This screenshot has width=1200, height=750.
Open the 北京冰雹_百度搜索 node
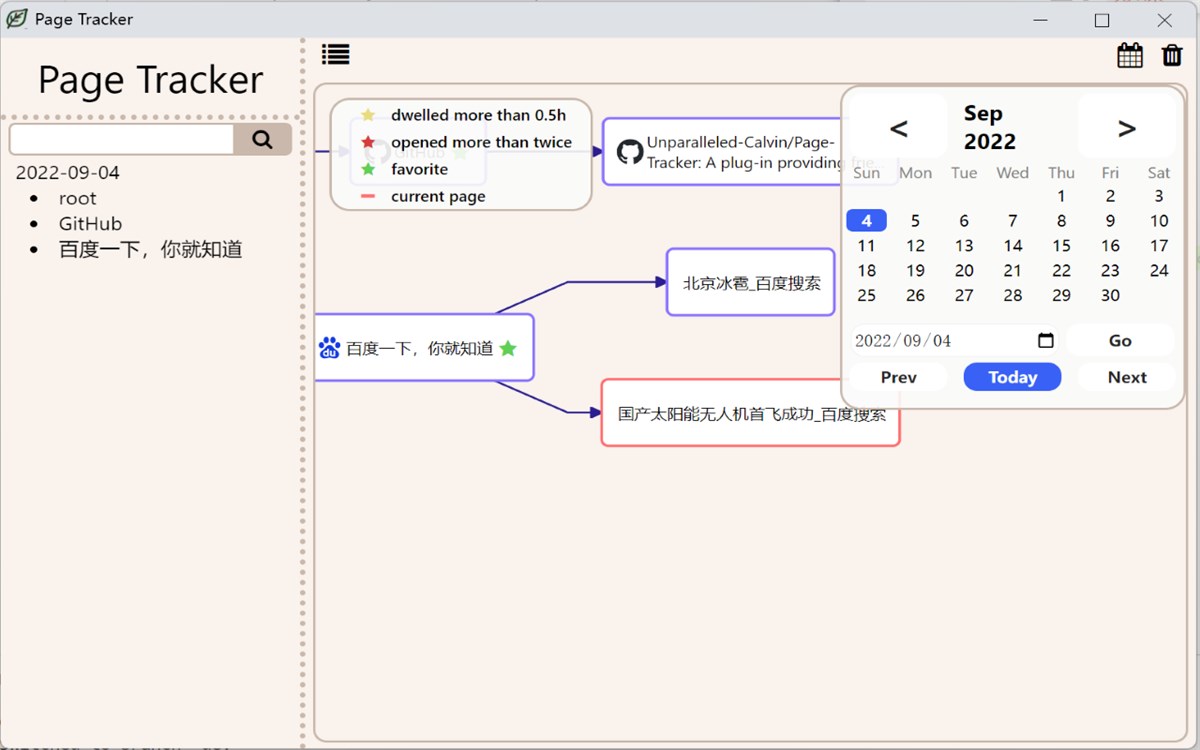[751, 283]
